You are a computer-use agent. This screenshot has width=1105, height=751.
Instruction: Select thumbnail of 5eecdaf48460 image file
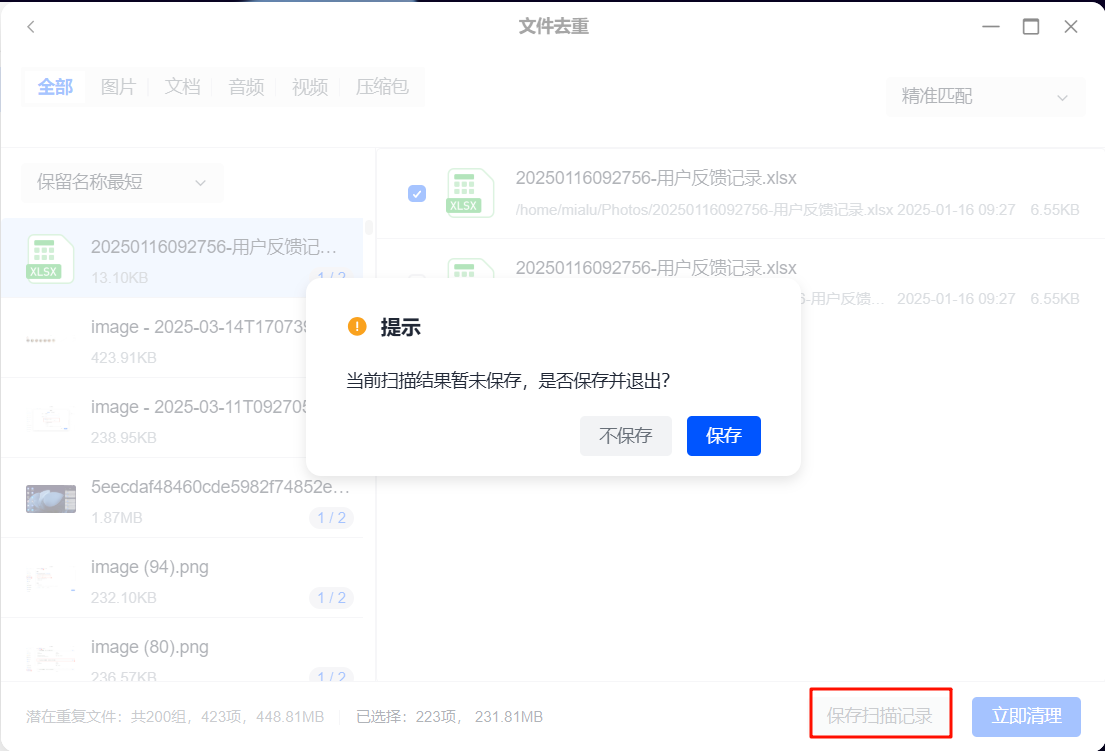click(x=50, y=498)
